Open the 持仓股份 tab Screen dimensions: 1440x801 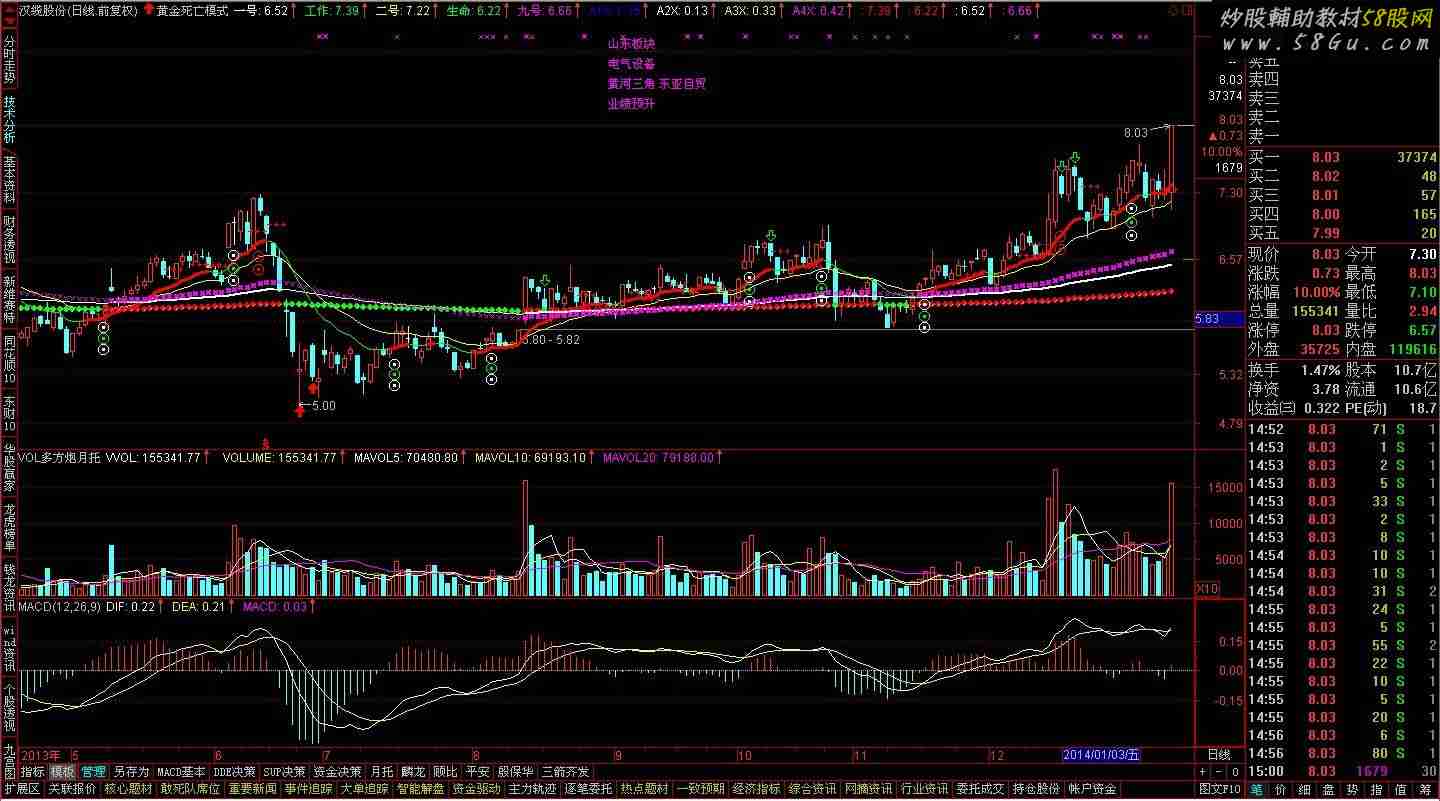tap(1036, 789)
